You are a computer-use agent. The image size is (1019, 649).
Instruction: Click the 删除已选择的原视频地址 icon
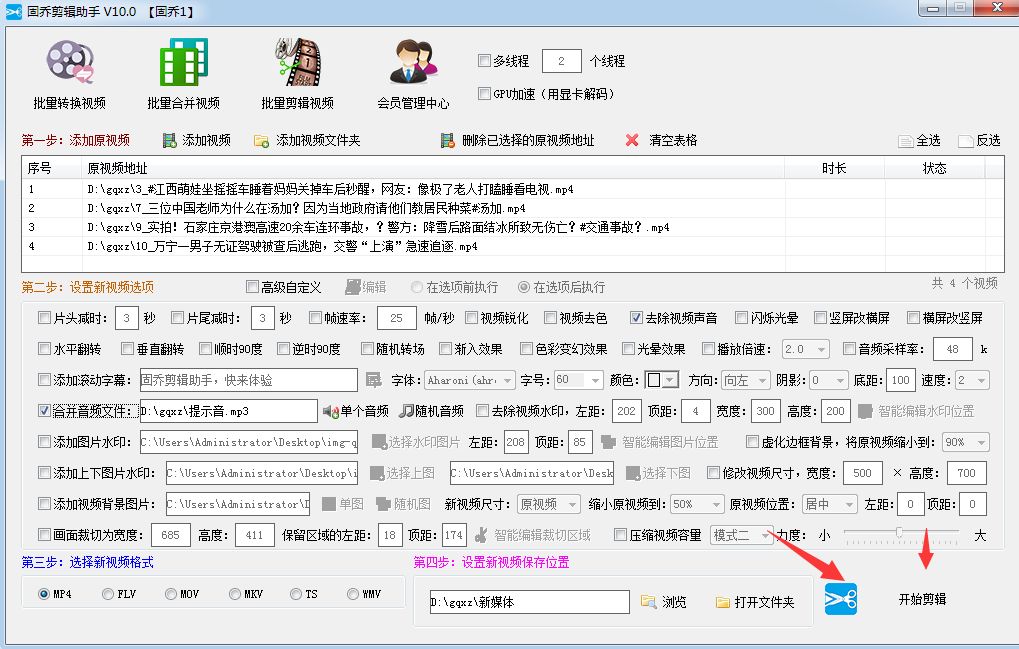(x=450, y=138)
